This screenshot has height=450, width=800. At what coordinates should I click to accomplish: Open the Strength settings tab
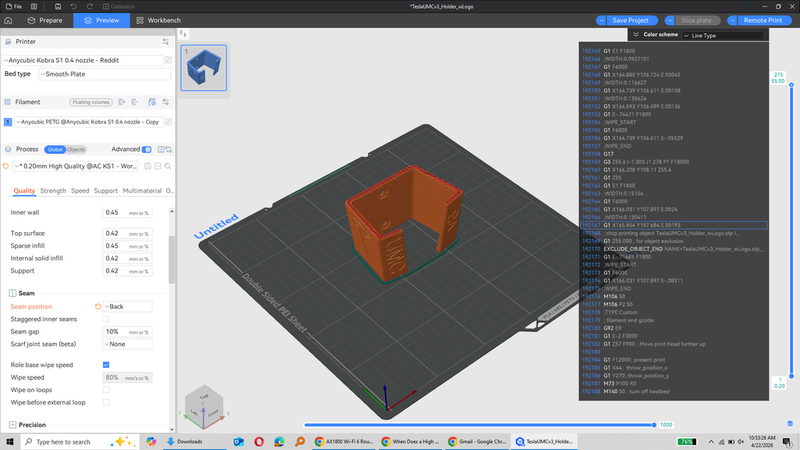tap(53, 190)
